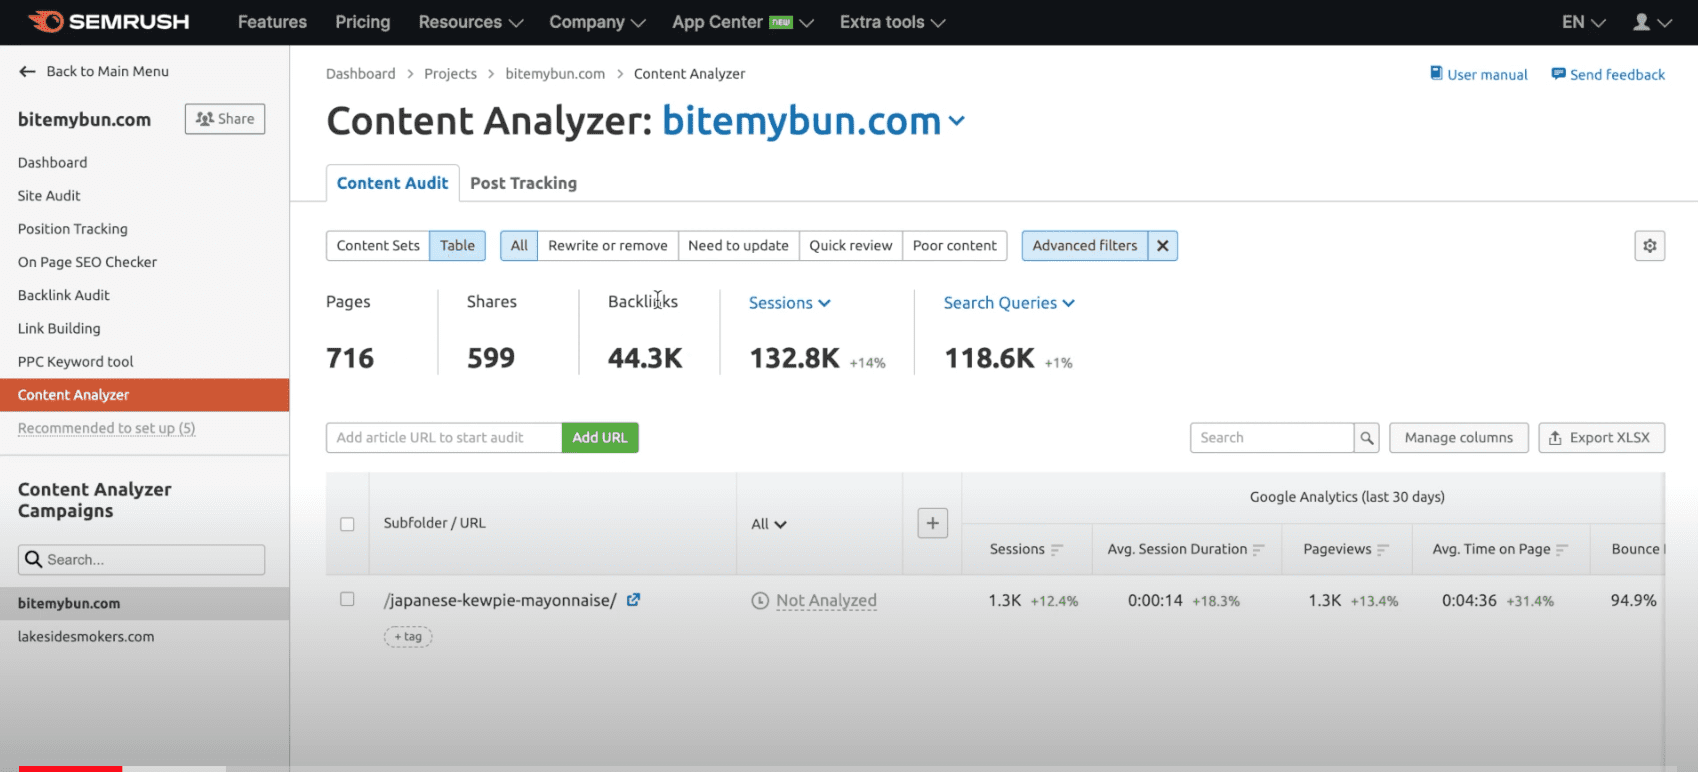This screenshot has width=1698, height=772.
Task: Open the EN language dropdown
Action: [x=1584, y=22]
